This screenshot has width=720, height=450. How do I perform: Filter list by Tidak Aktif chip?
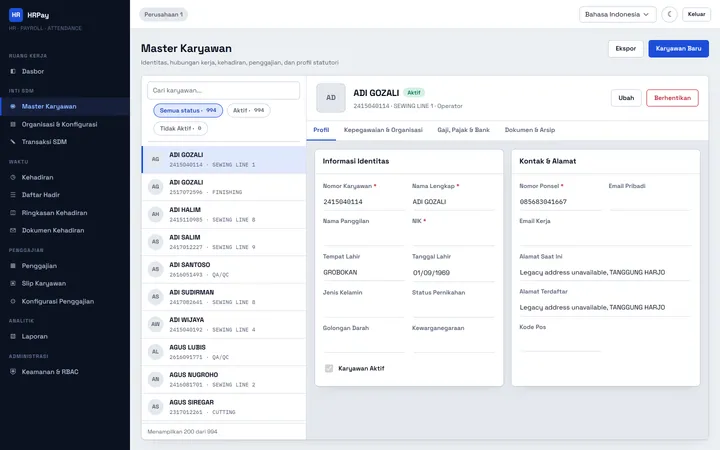pyautogui.click(x=180, y=129)
